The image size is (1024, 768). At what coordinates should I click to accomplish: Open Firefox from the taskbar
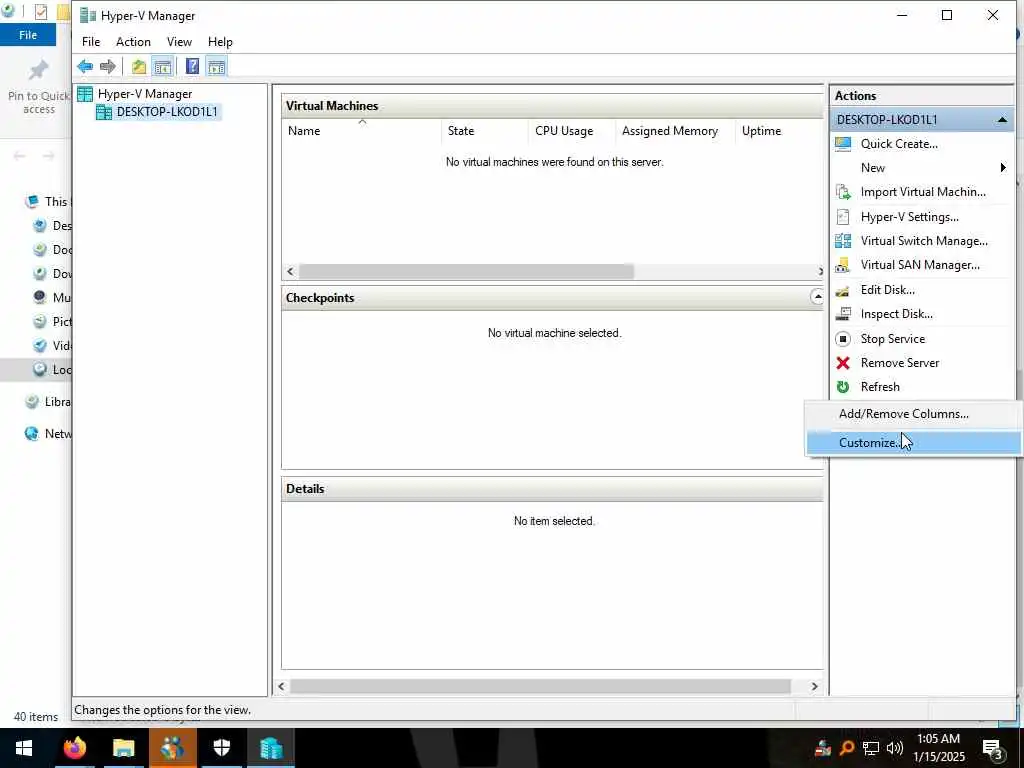click(74, 748)
